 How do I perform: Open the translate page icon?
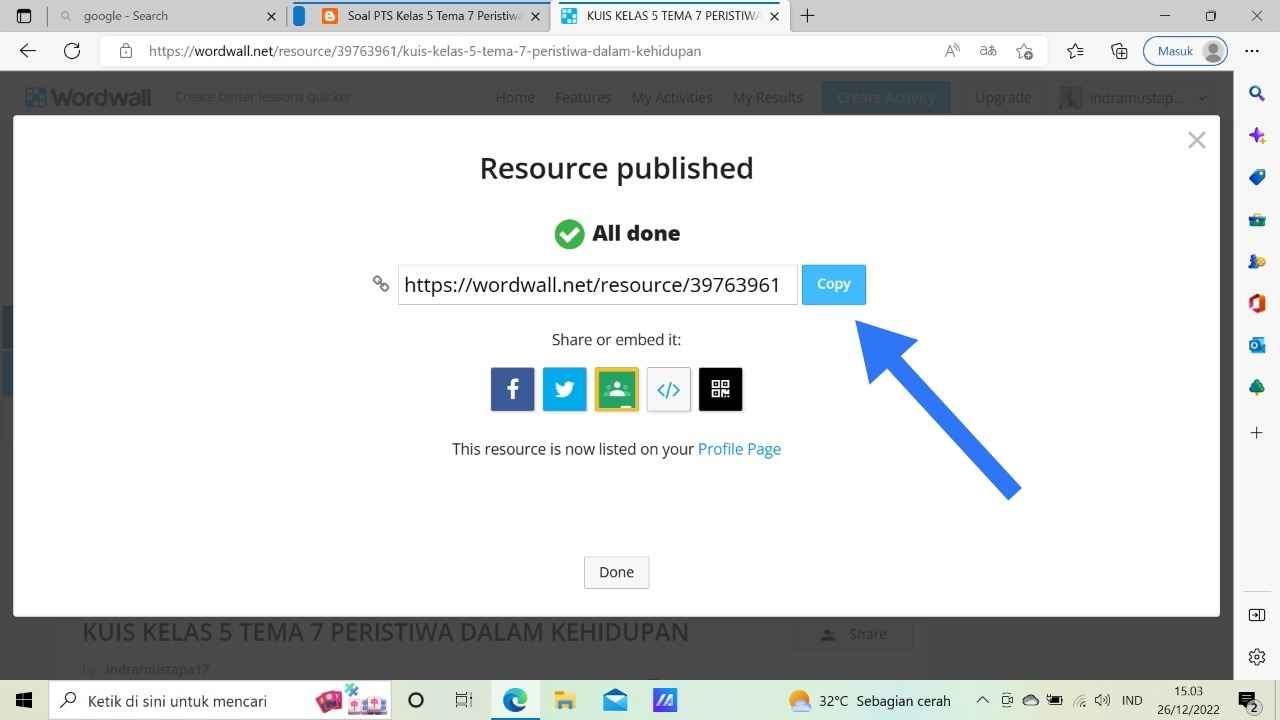988,51
